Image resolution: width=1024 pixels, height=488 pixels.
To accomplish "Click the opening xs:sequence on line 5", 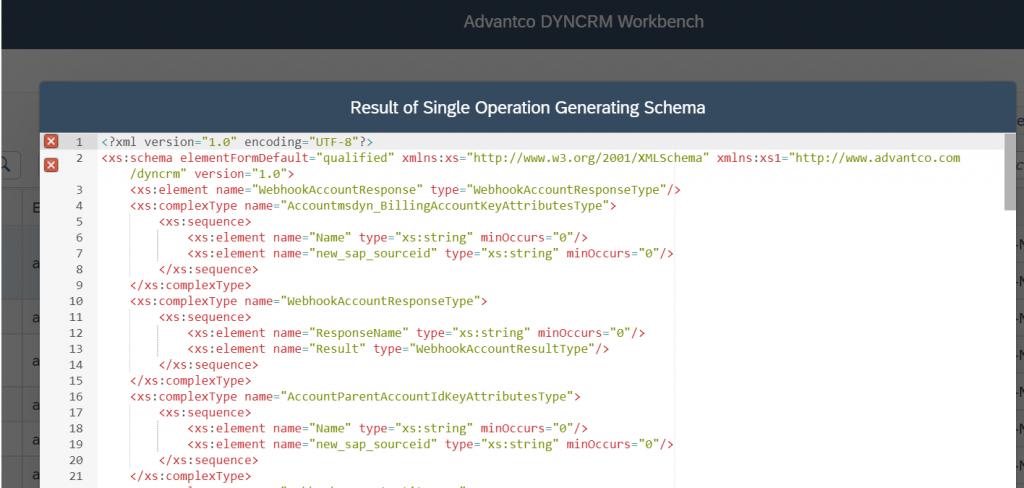I will pos(205,222).
